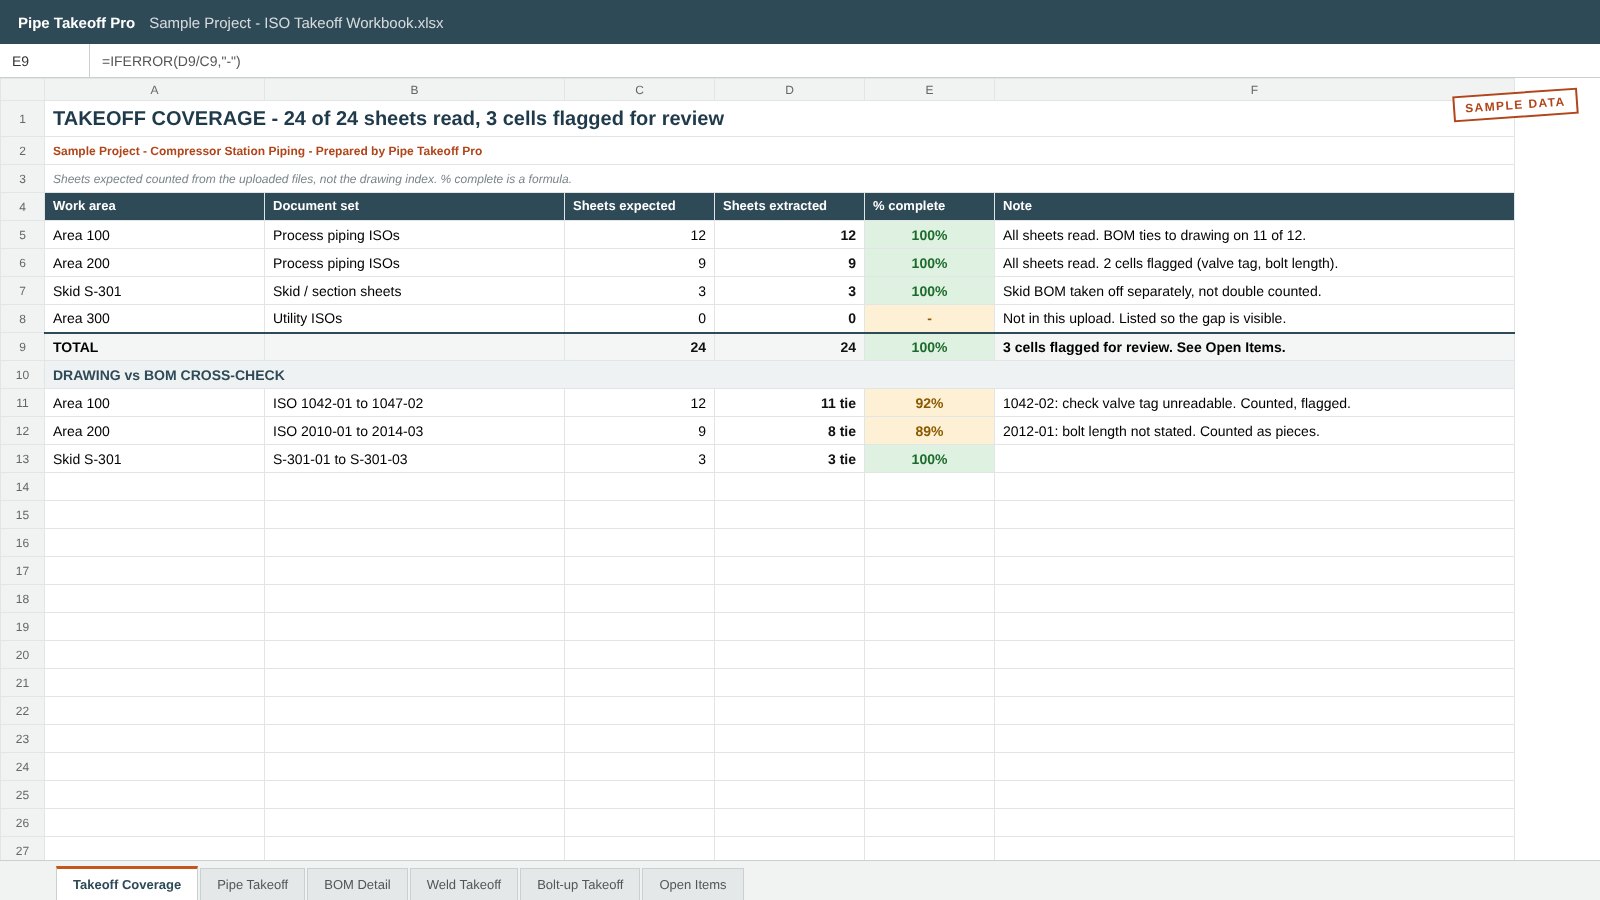Click the '11 tie' cell
Screen dimensions: 1600x900
click(x=789, y=403)
